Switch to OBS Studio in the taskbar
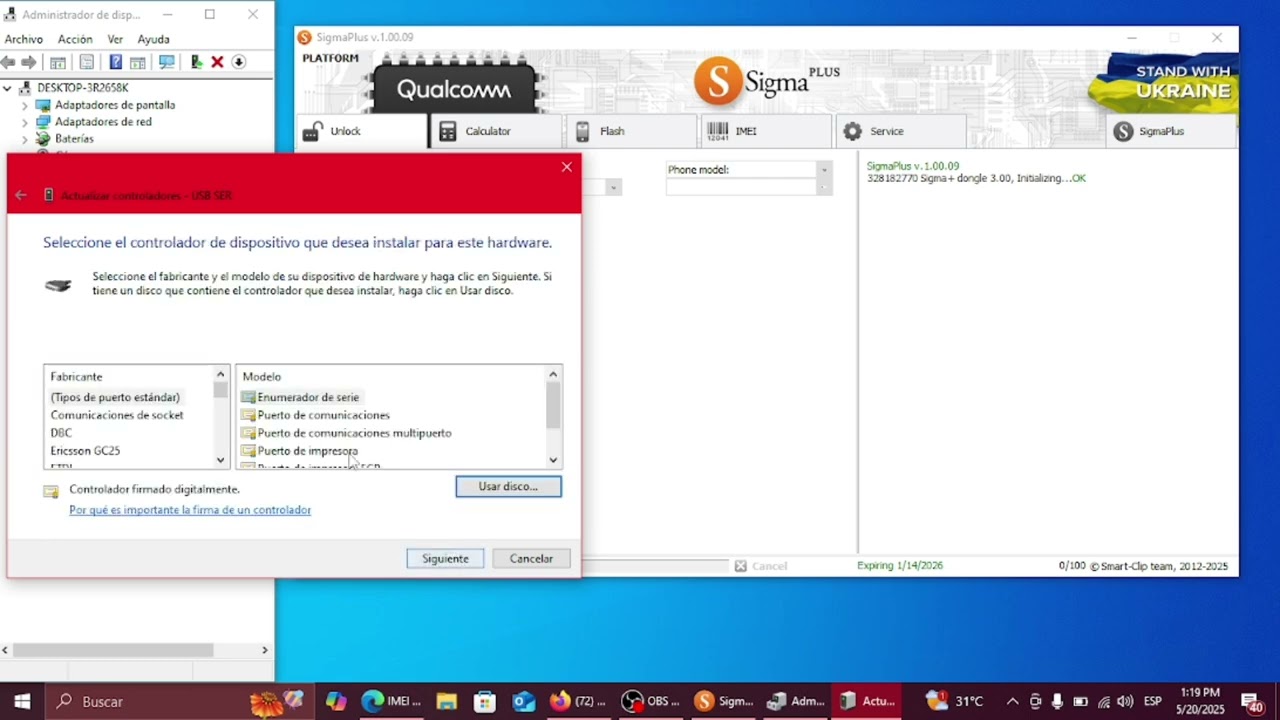The image size is (1280, 720). pyautogui.click(x=650, y=701)
